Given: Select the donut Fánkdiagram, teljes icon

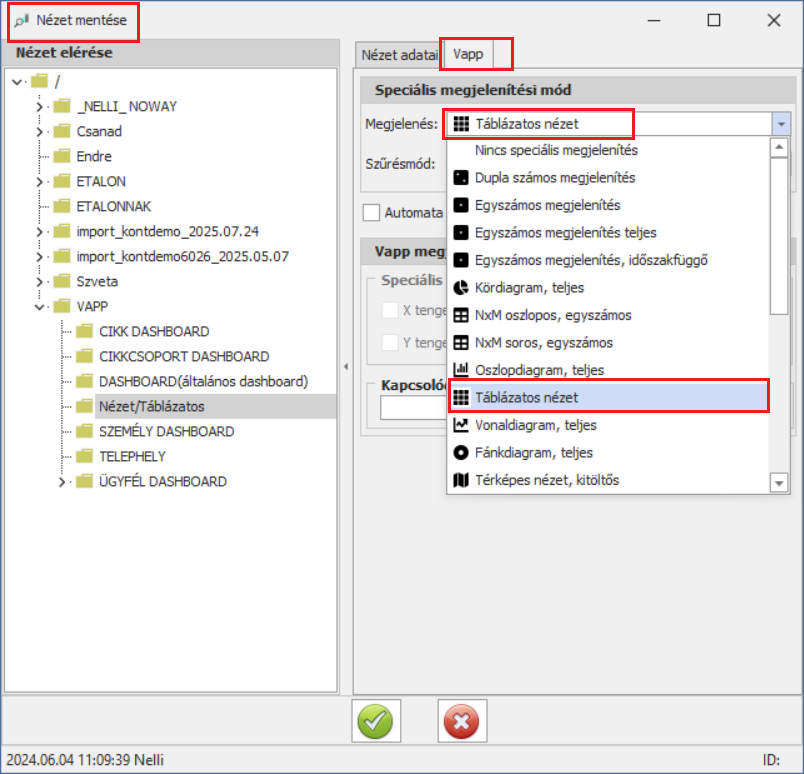Looking at the screenshot, I should 461,452.
